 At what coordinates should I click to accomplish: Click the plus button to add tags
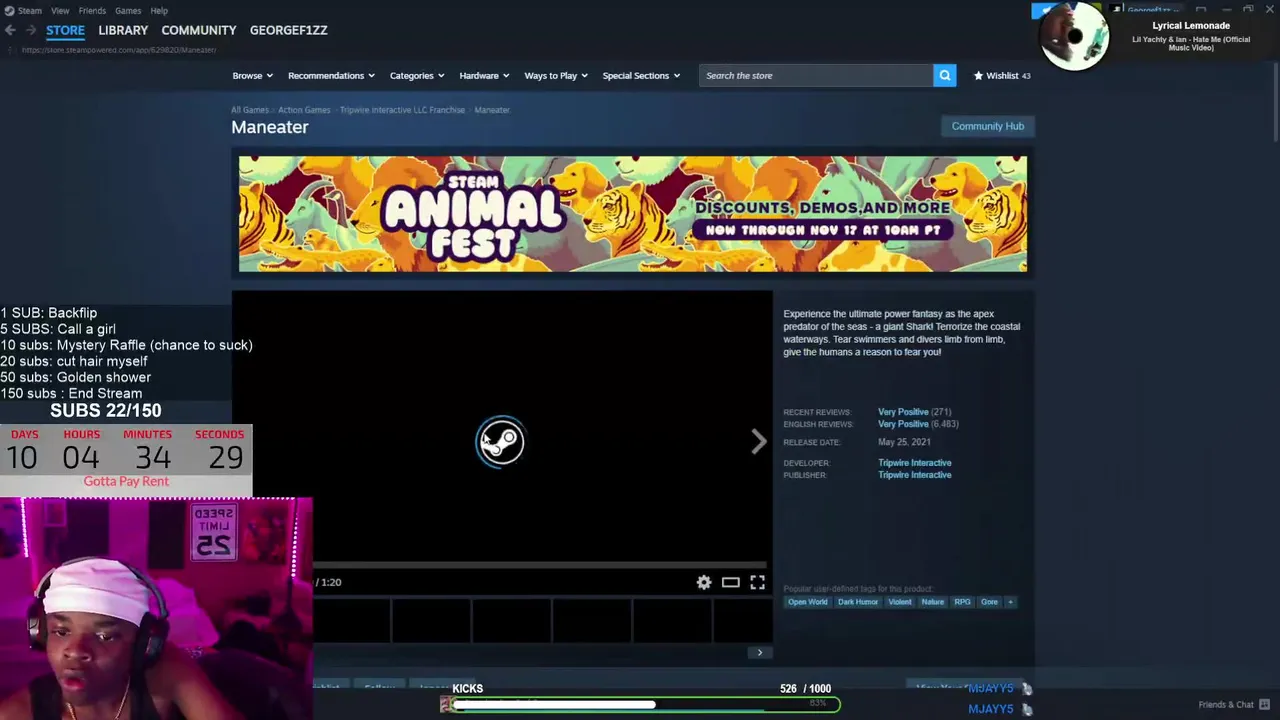[1010, 602]
